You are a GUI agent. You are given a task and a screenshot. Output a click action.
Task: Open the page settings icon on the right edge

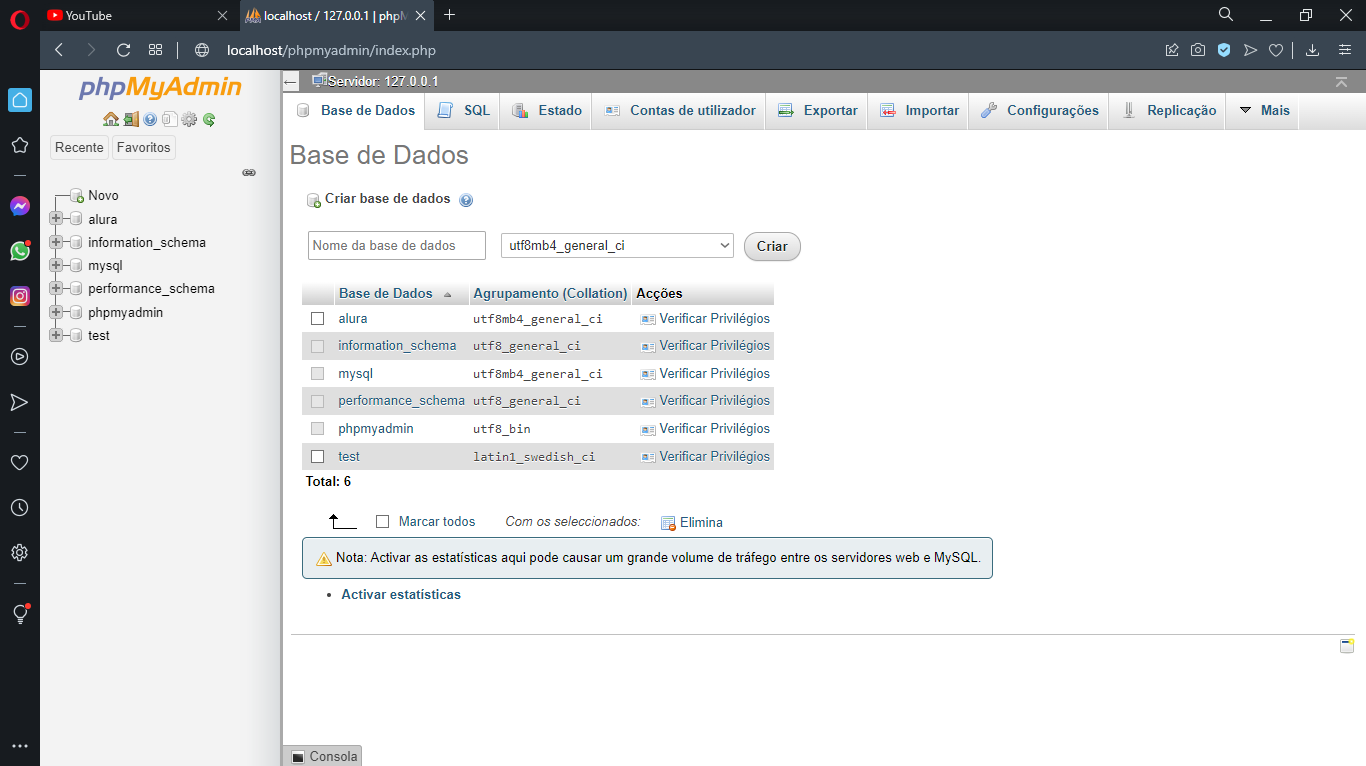pos(1347,646)
